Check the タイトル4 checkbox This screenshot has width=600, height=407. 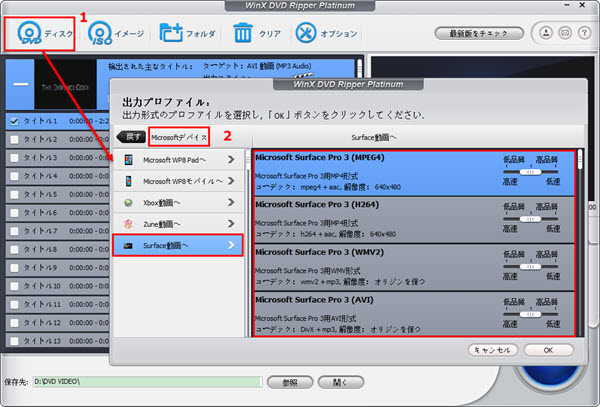14,176
